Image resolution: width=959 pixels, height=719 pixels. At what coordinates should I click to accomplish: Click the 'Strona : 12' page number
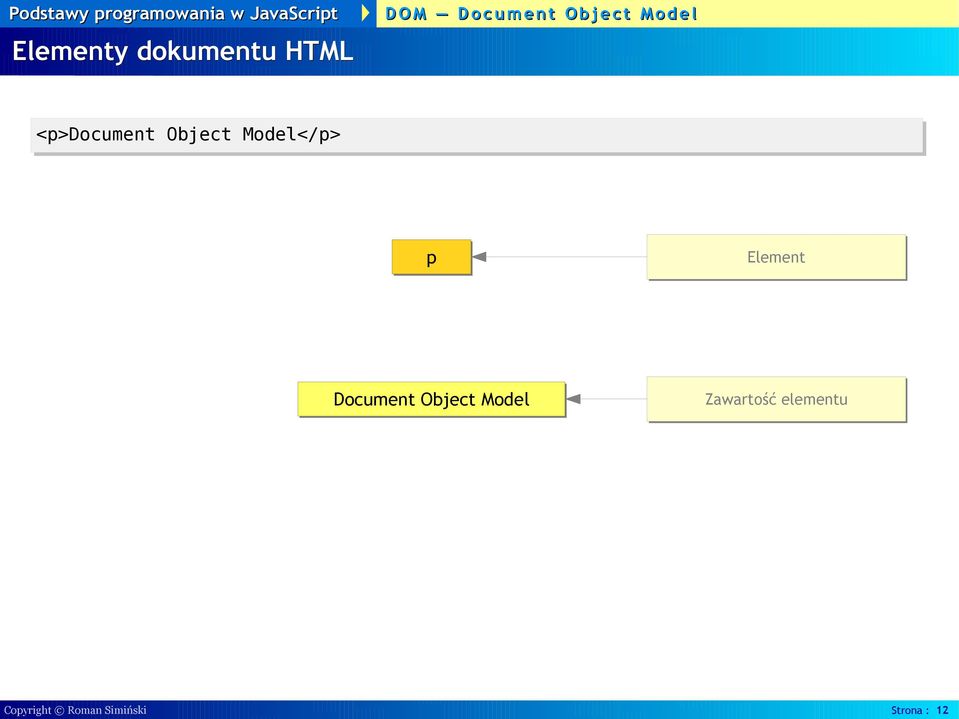(x=919, y=710)
